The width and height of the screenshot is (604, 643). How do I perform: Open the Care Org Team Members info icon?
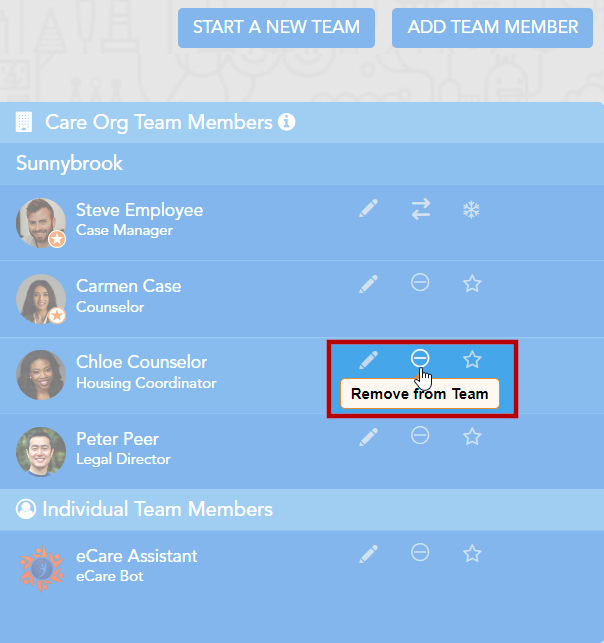287,122
